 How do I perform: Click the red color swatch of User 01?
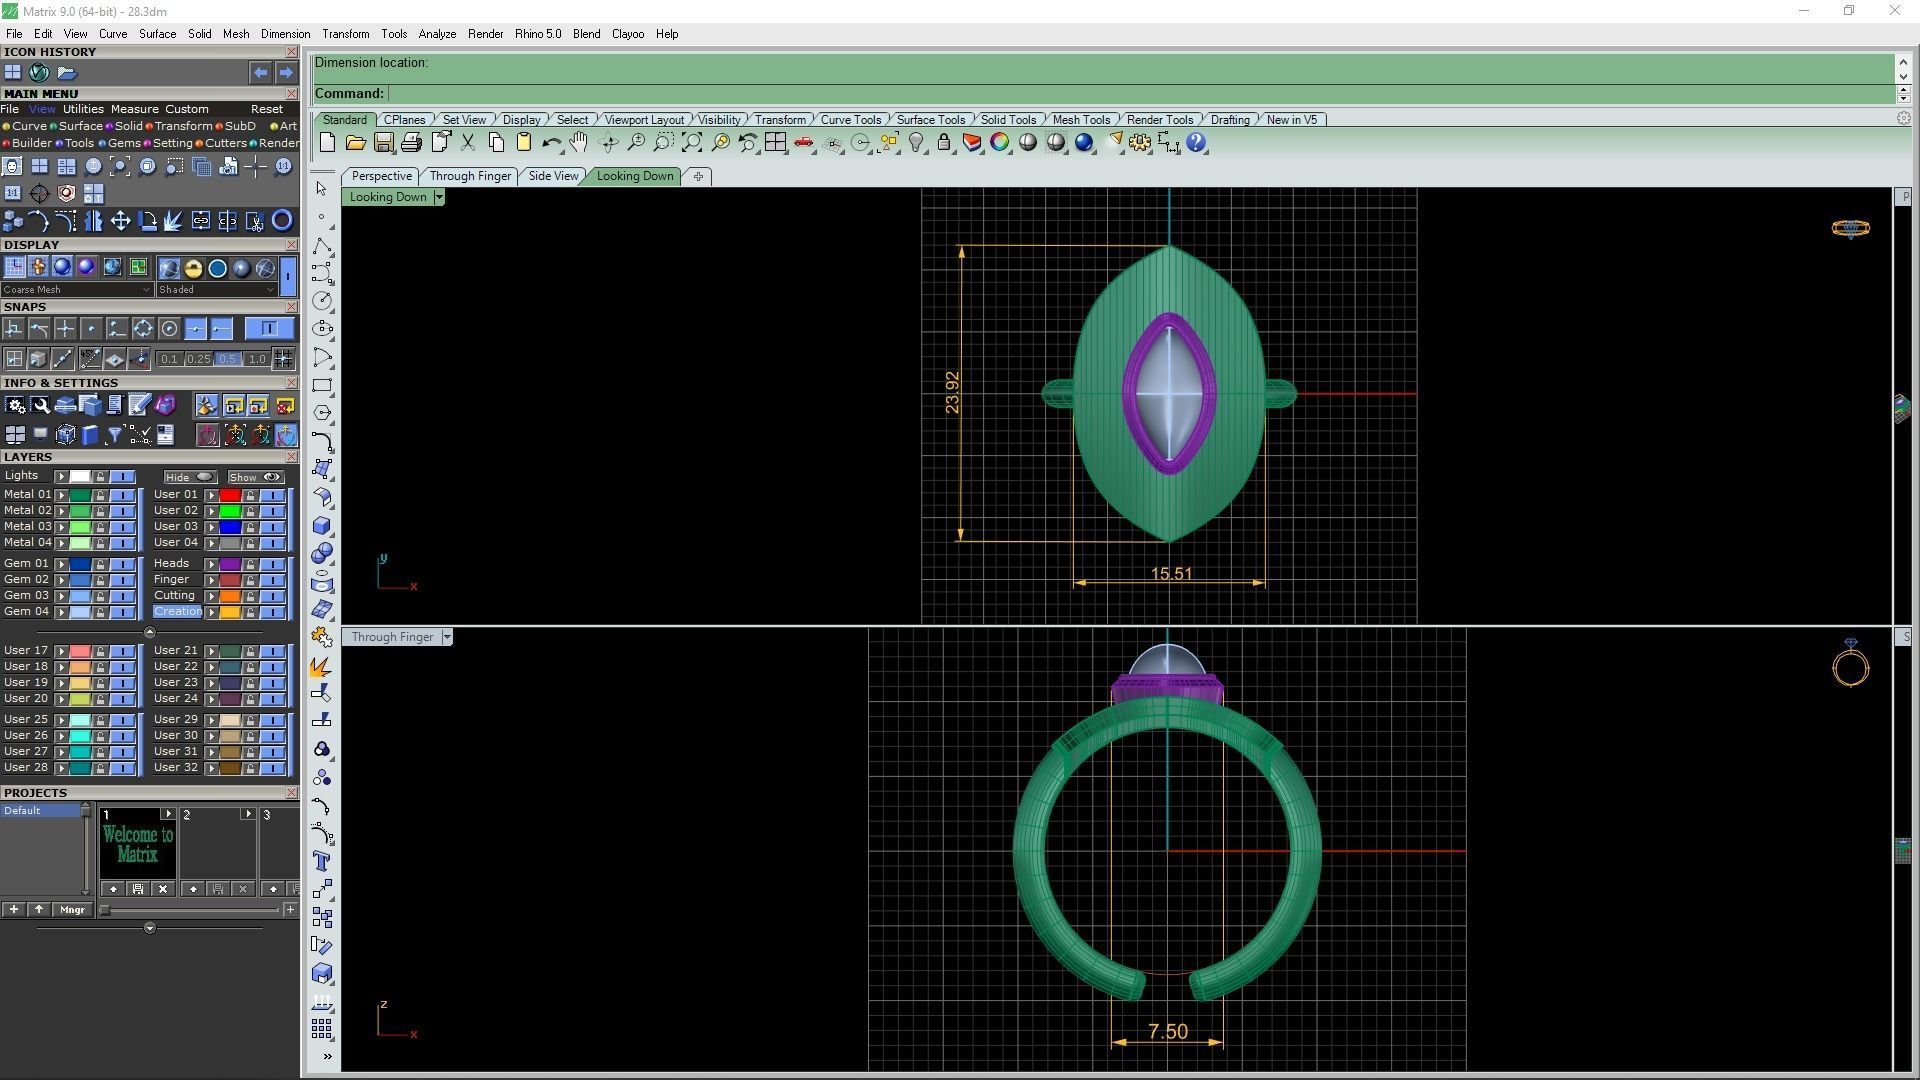coord(230,495)
